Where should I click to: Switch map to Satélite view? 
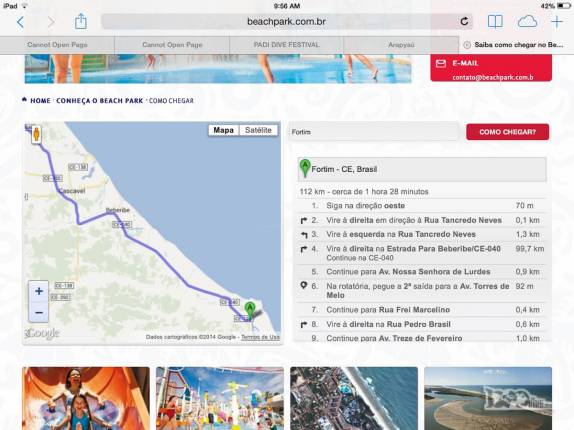[x=258, y=130]
